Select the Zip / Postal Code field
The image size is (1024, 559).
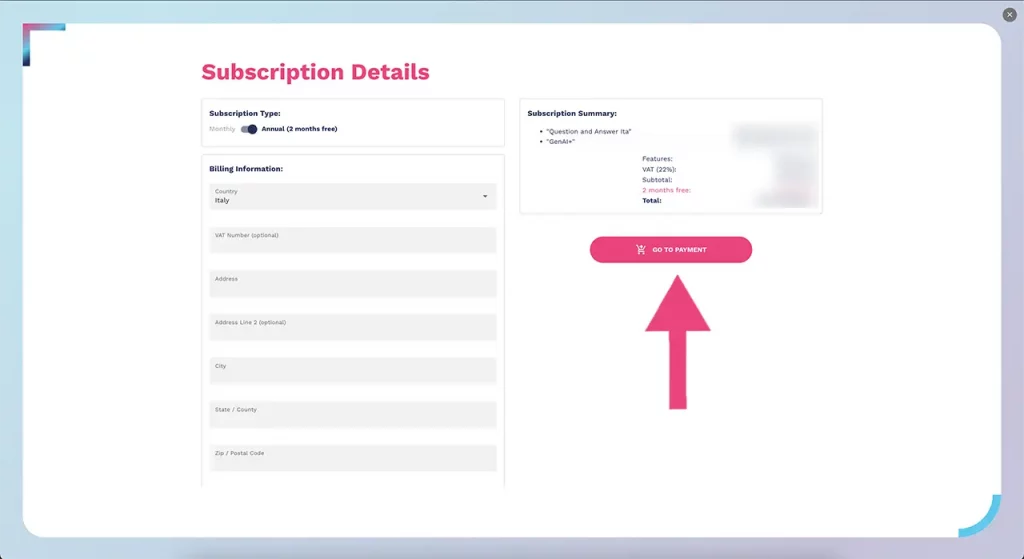point(353,458)
